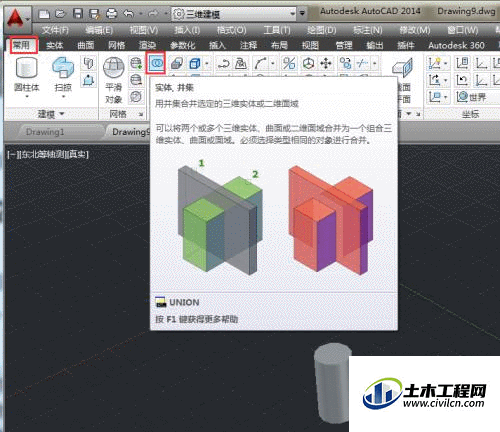
Task: Open the 绘图(D) menu
Action: (322, 30)
